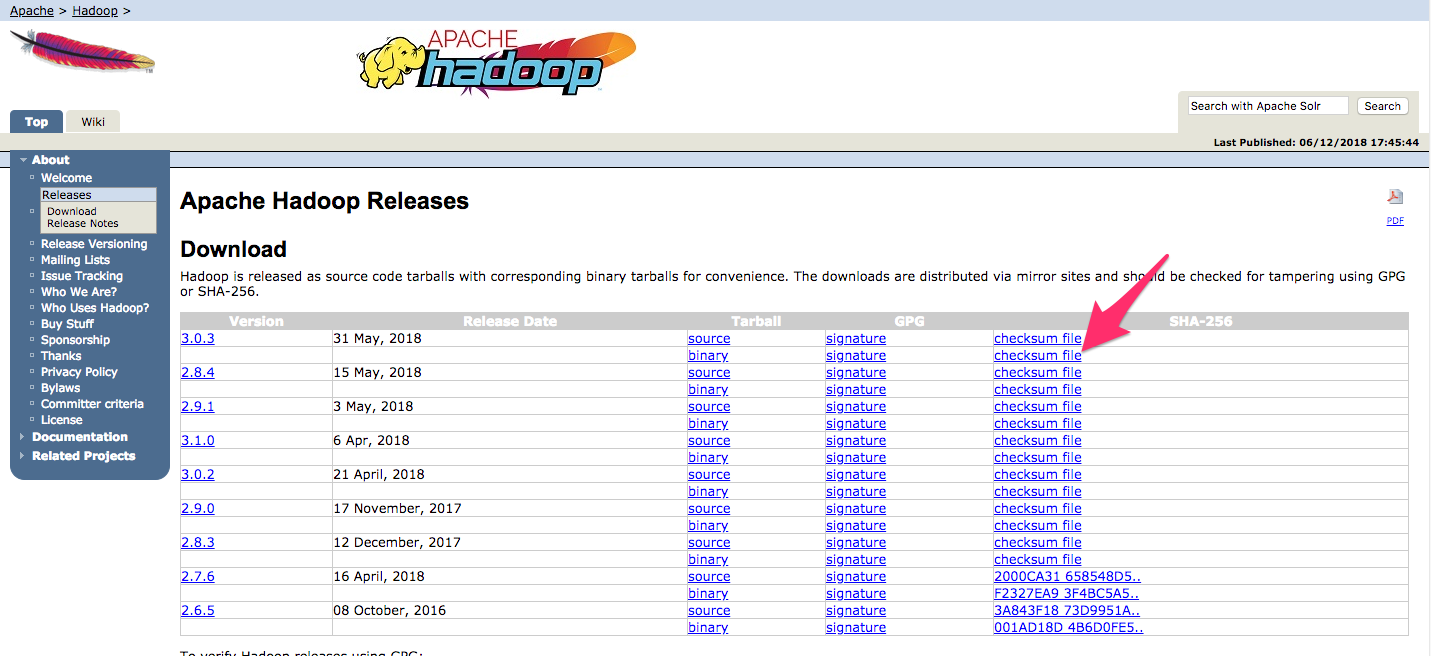Screen dimensions: 1431x656
Task: Expand the Documentation section
Action: 80,437
